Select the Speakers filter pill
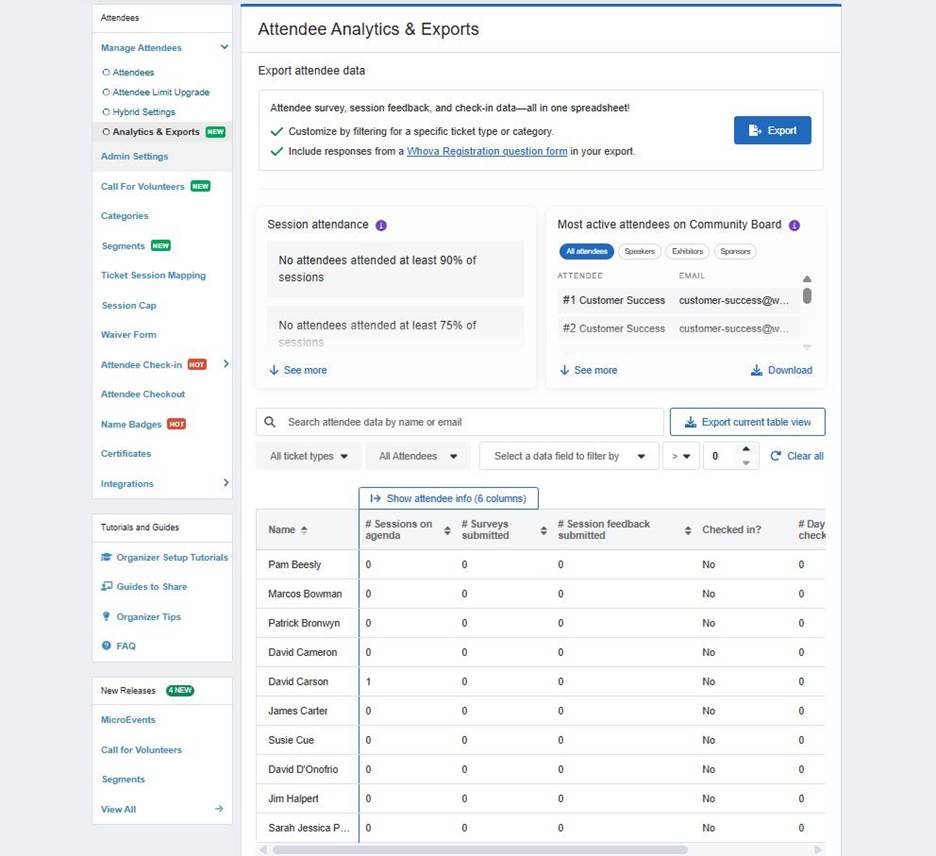 click(639, 251)
